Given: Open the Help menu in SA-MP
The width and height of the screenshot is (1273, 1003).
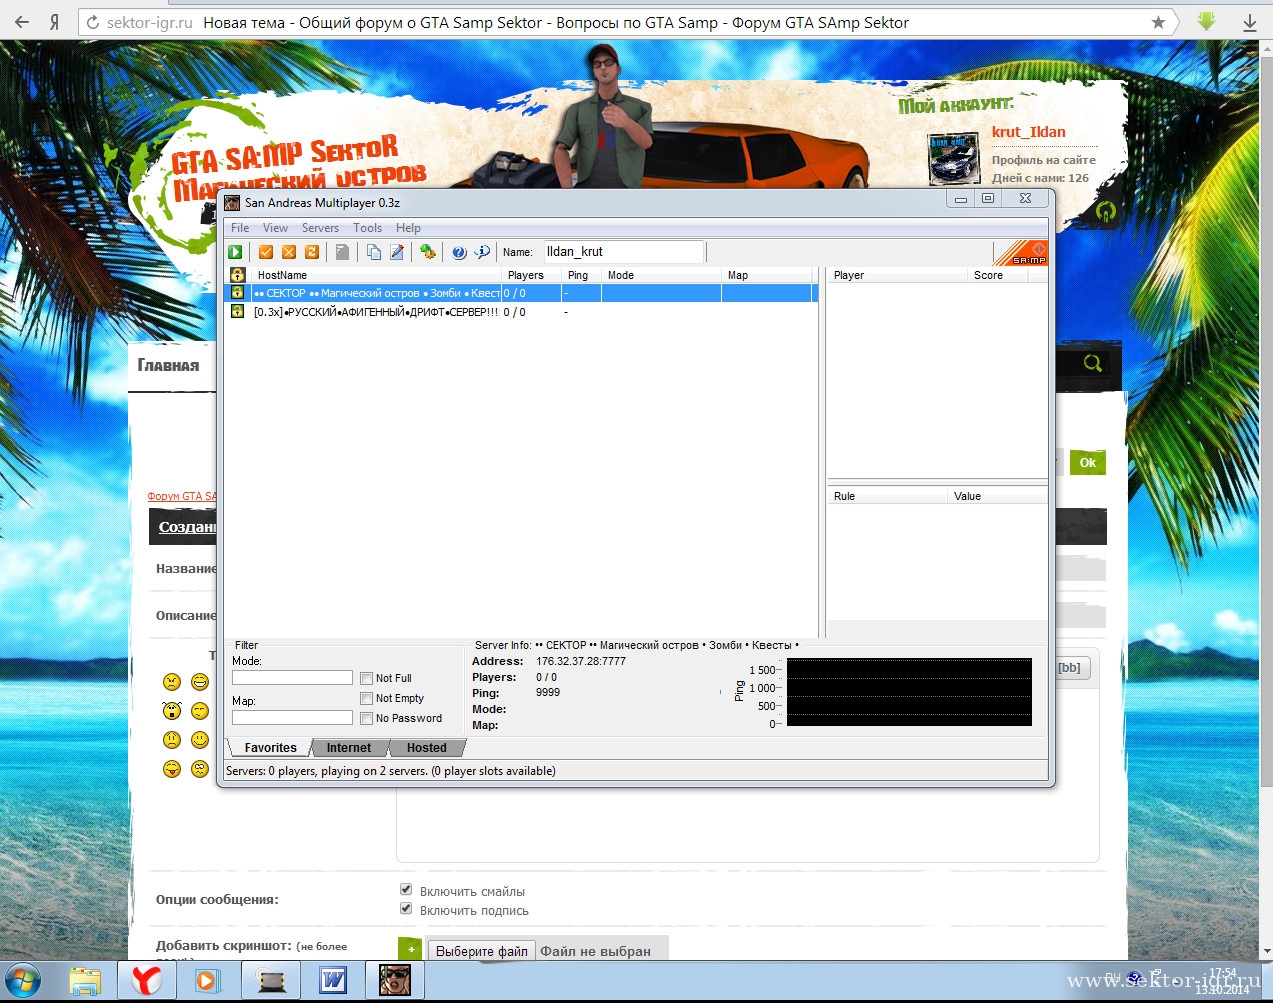Looking at the screenshot, I should tap(408, 228).
